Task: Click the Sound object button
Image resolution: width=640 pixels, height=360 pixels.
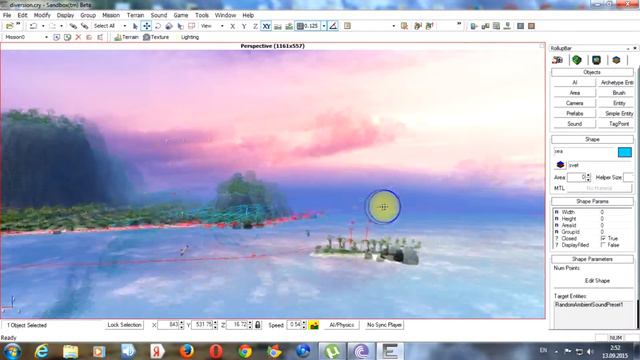Action: click(574, 124)
